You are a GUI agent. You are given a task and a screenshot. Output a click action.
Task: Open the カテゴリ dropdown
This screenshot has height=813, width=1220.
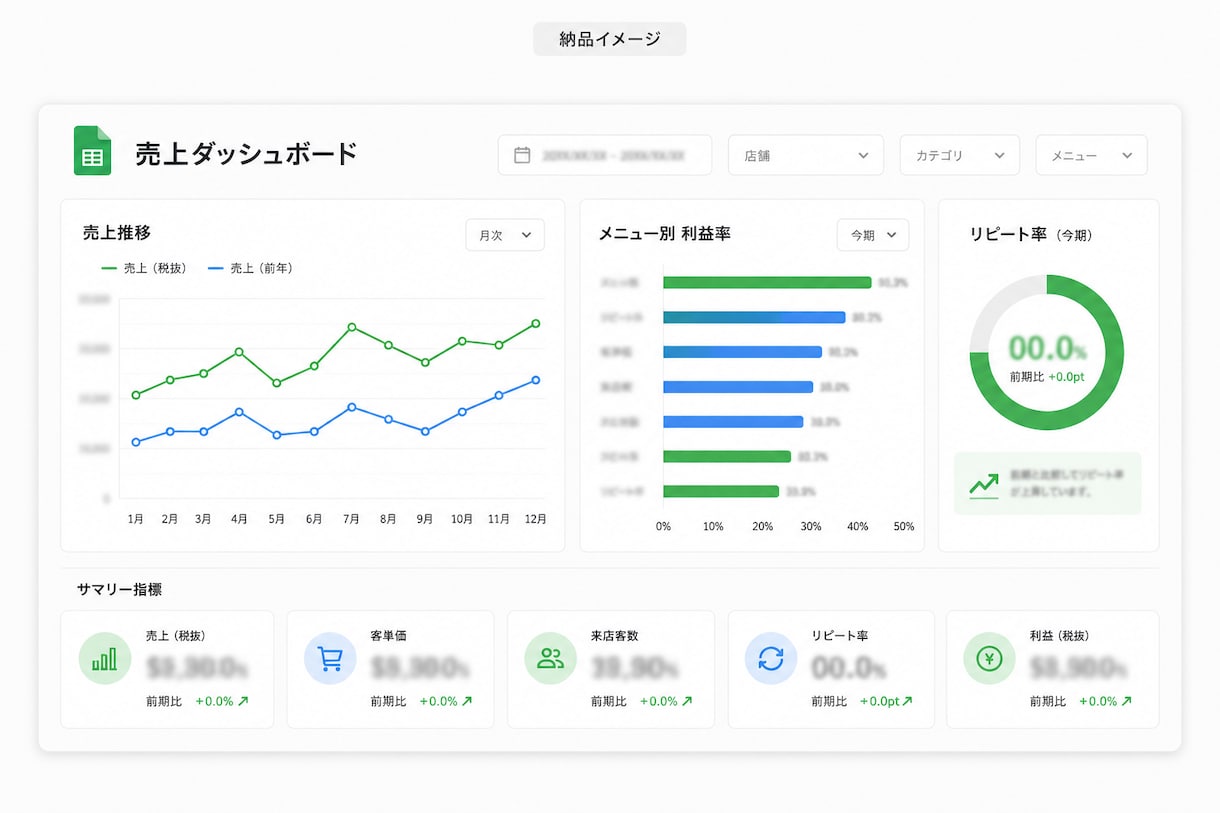click(960, 155)
